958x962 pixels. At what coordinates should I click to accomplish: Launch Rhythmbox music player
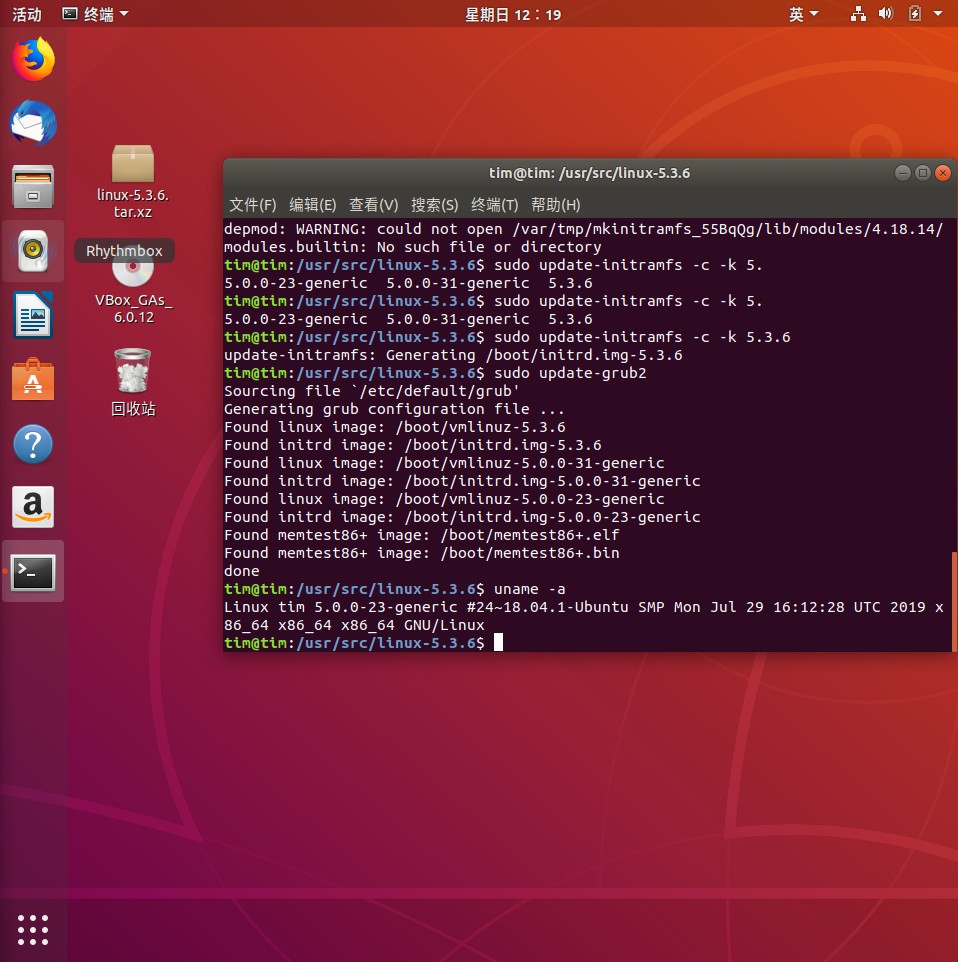pyautogui.click(x=33, y=251)
